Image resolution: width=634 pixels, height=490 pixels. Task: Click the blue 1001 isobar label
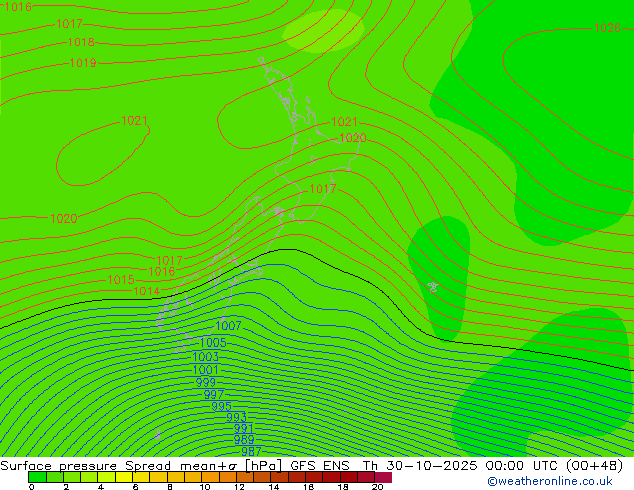(x=205, y=370)
